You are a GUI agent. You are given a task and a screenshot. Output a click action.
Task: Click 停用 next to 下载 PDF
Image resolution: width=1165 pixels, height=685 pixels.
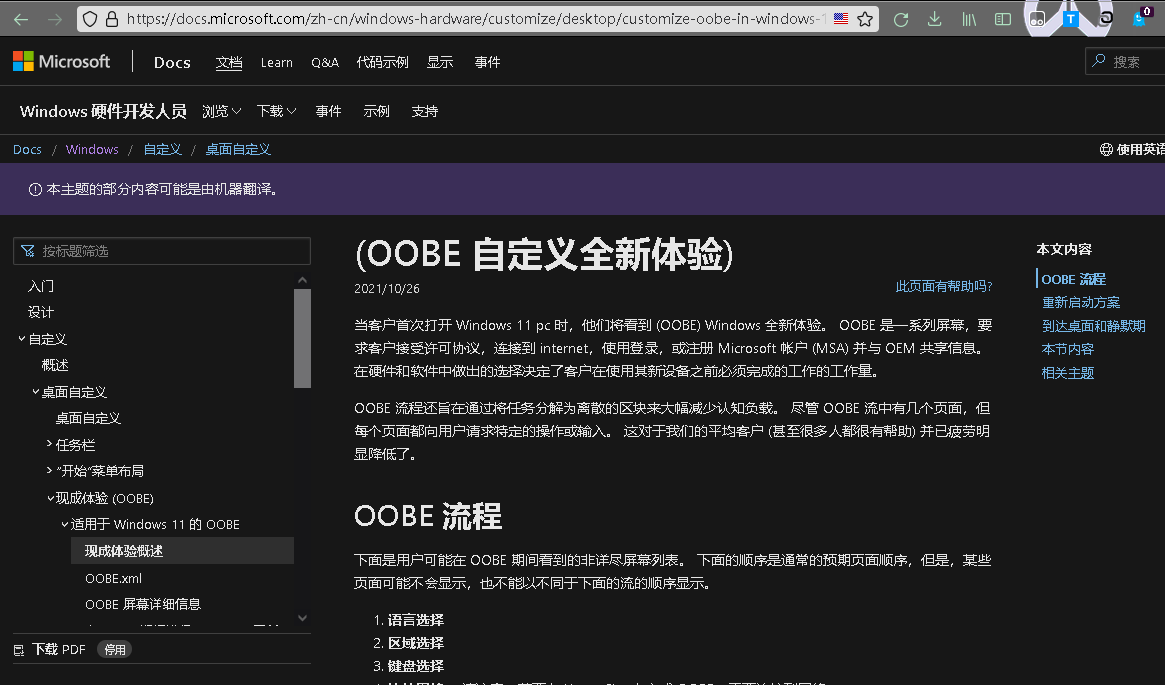click(x=114, y=649)
